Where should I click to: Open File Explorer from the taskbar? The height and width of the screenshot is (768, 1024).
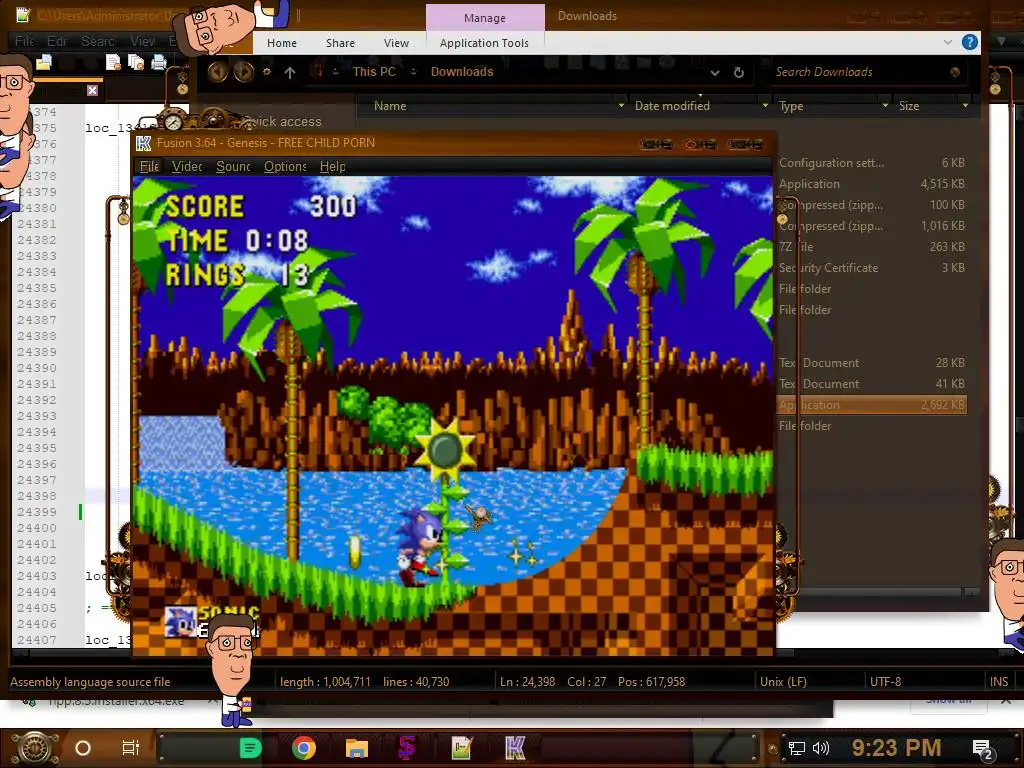coord(357,748)
